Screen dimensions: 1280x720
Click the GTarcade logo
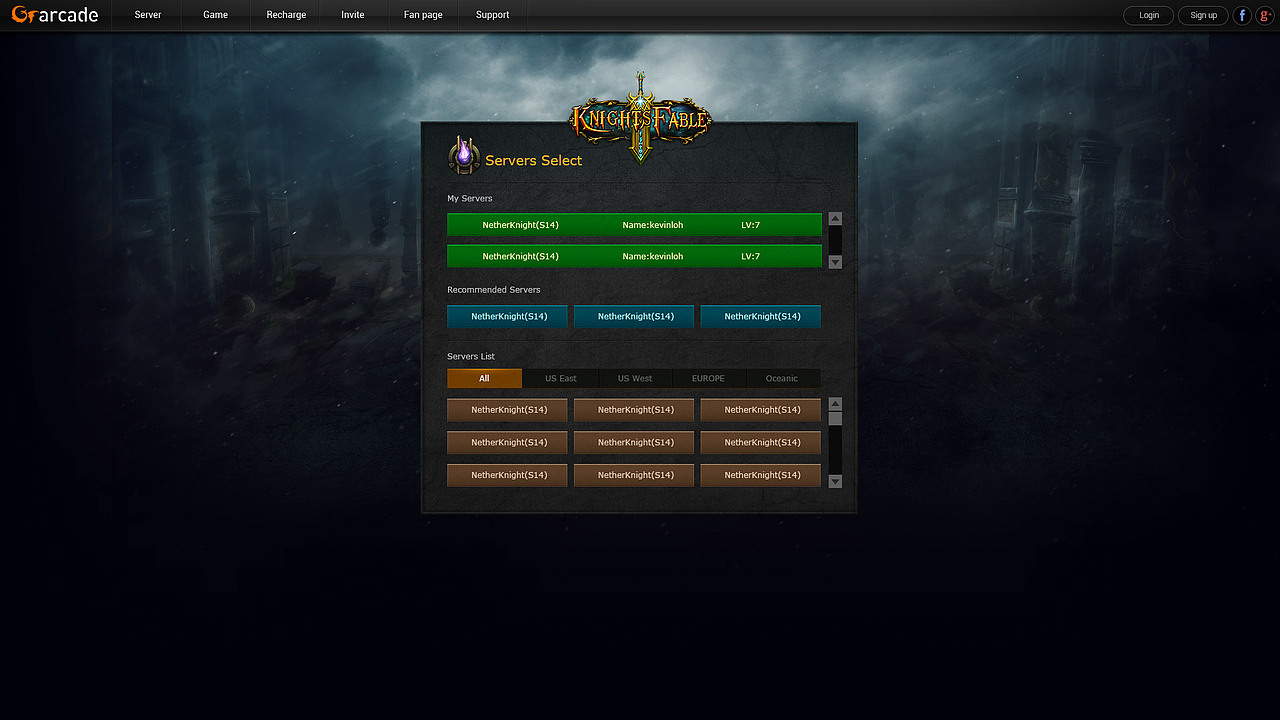click(55, 15)
